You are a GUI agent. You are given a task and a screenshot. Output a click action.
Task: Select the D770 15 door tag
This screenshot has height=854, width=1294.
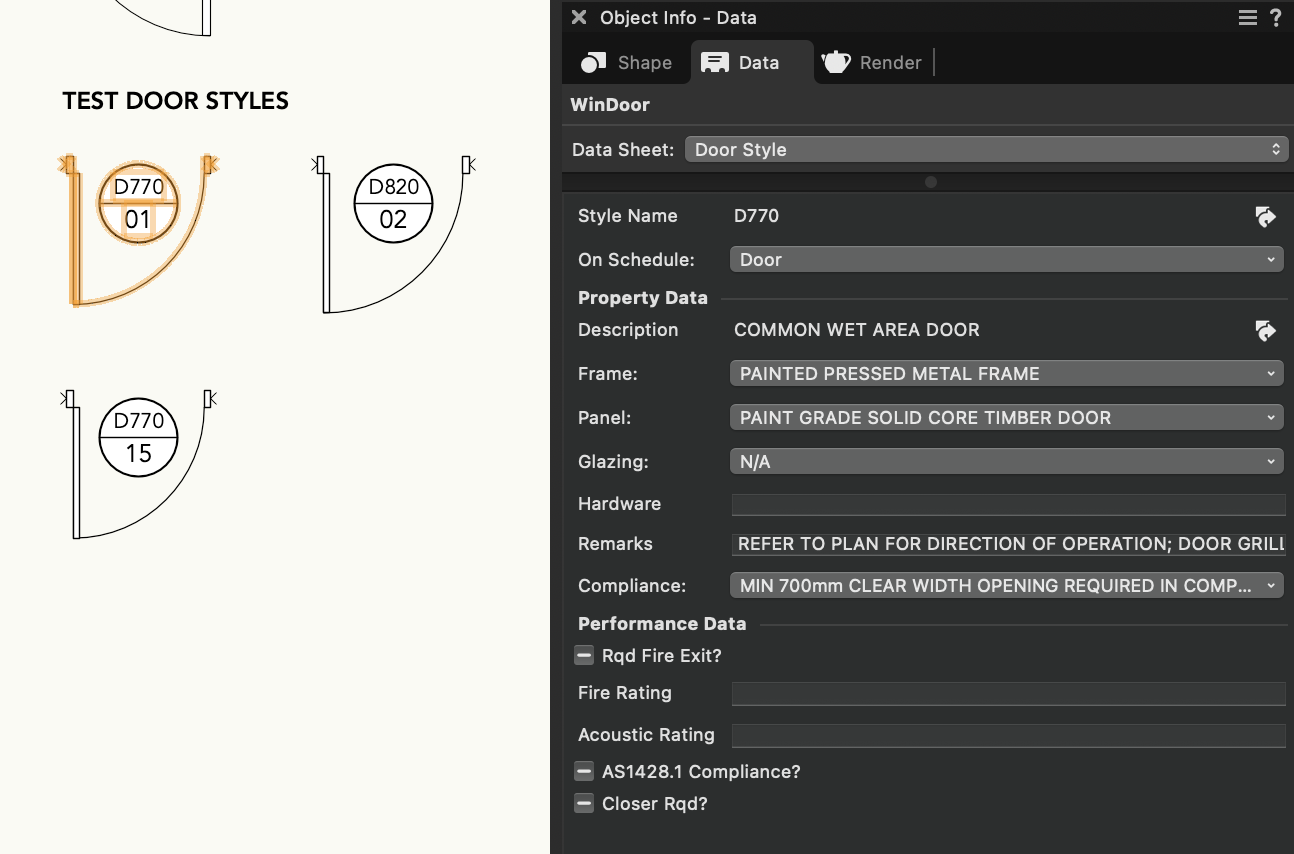point(138,438)
